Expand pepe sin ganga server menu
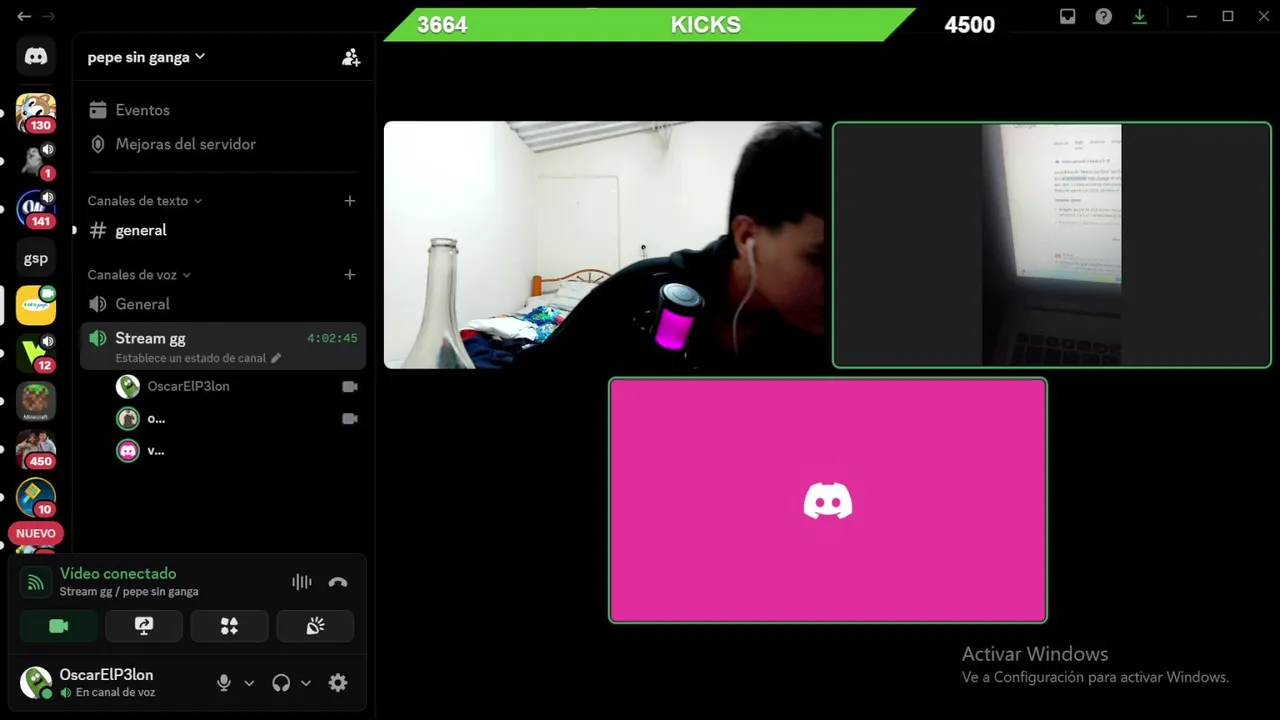This screenshot has height=720, width=1280. coord(146,57)
